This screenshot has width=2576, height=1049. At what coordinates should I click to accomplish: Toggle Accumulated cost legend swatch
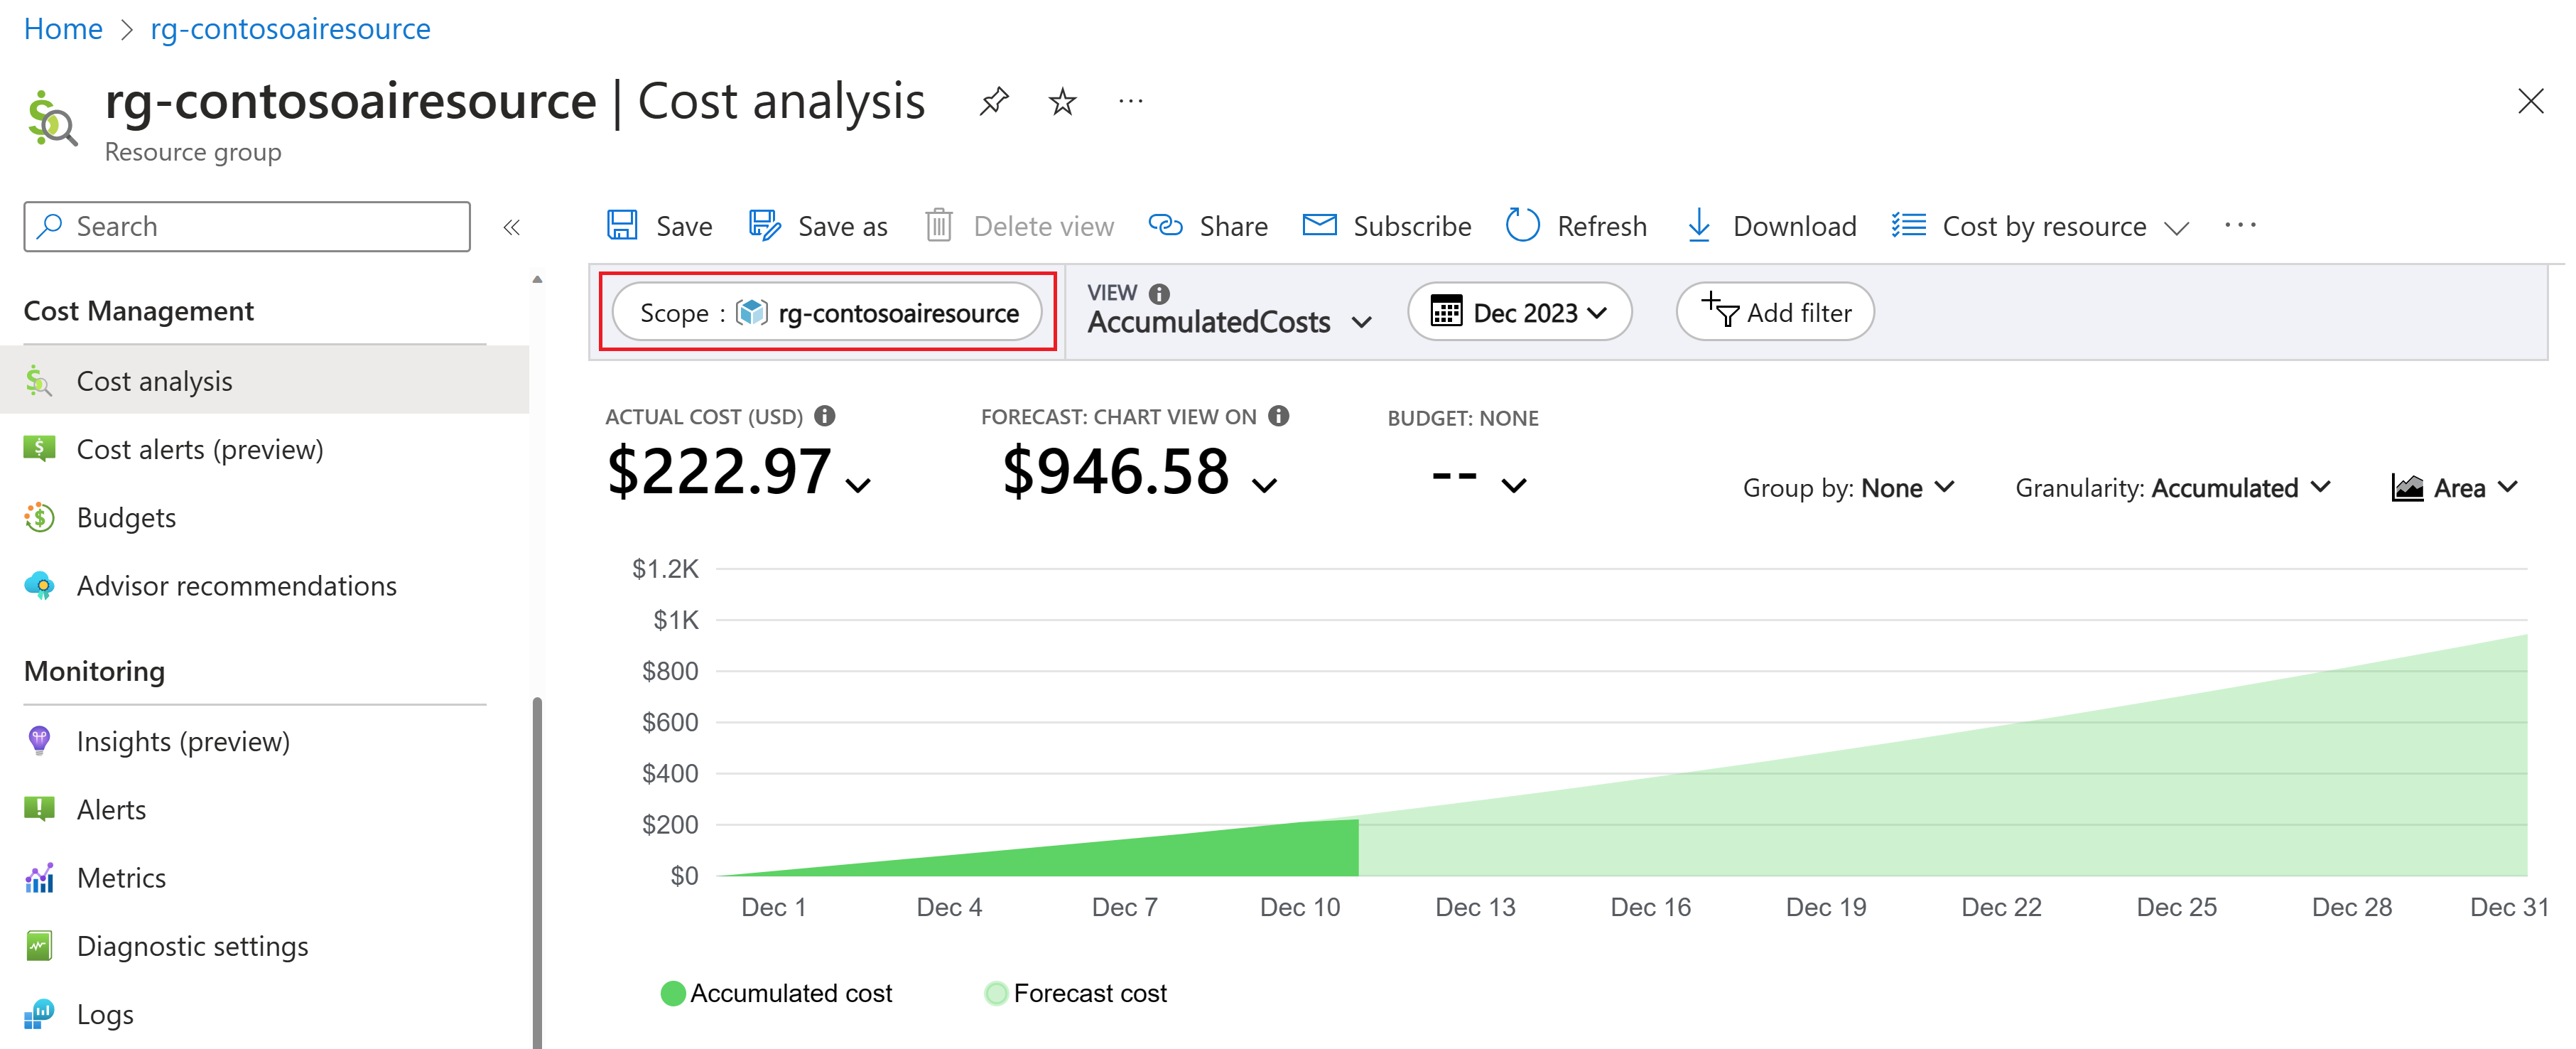coord(673,993)
